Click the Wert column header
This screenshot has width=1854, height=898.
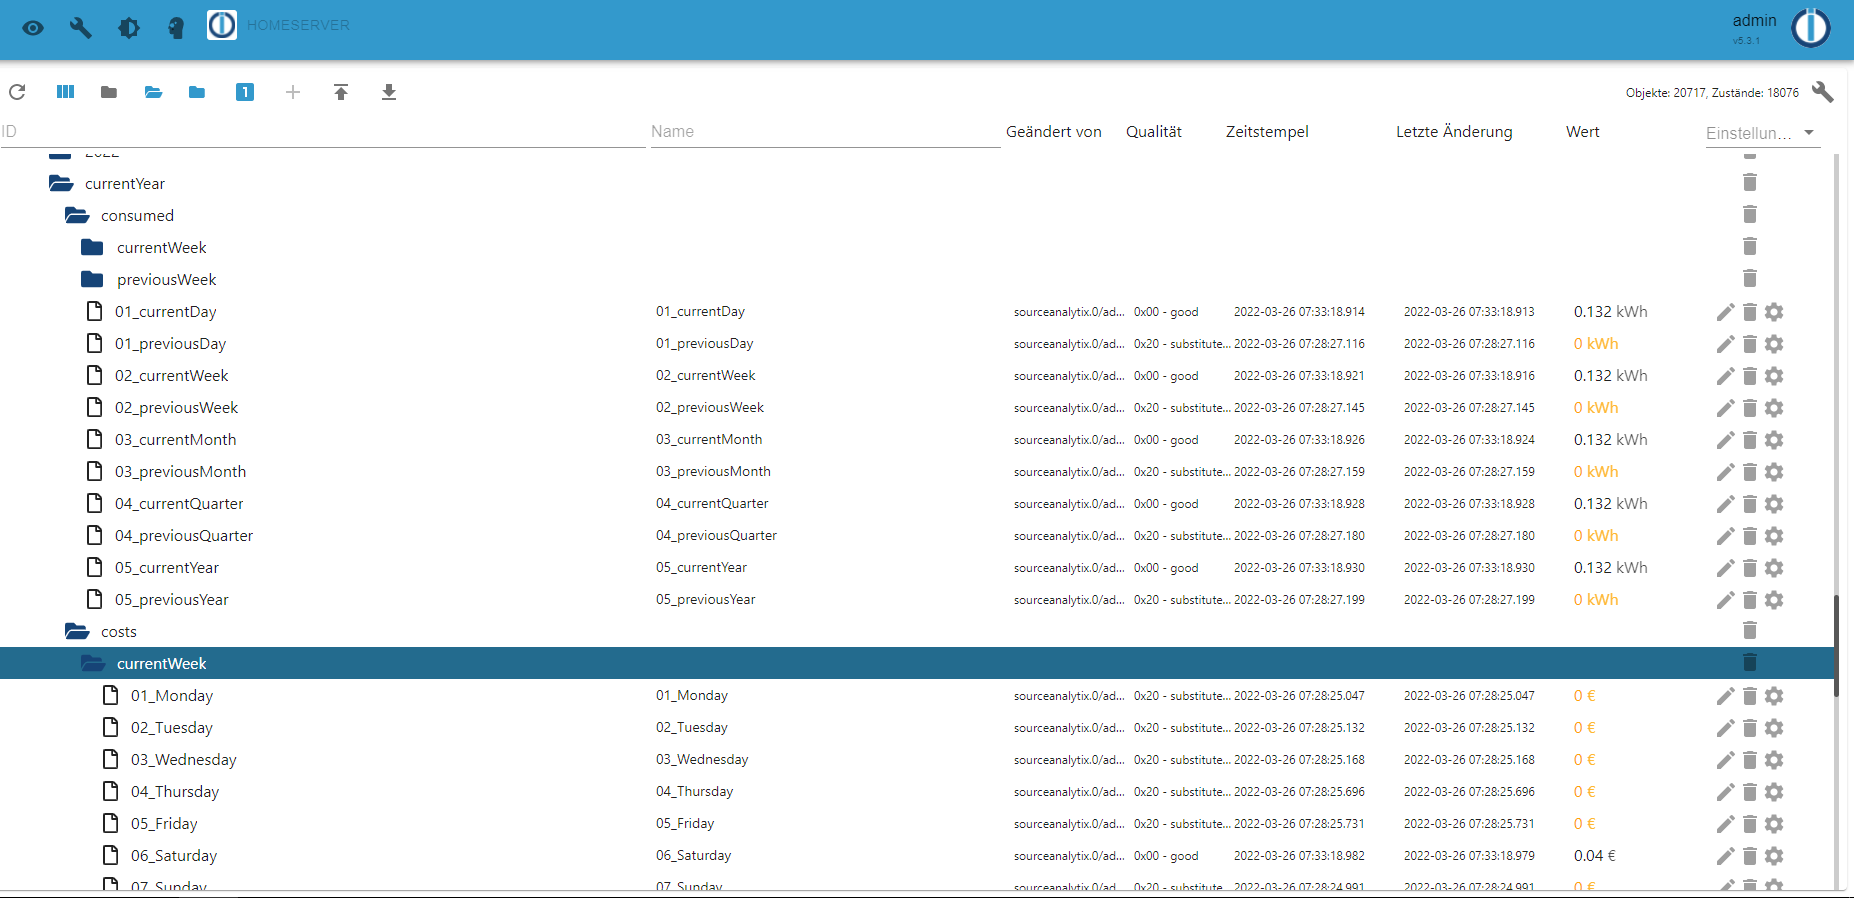(x=1582, y=132)
